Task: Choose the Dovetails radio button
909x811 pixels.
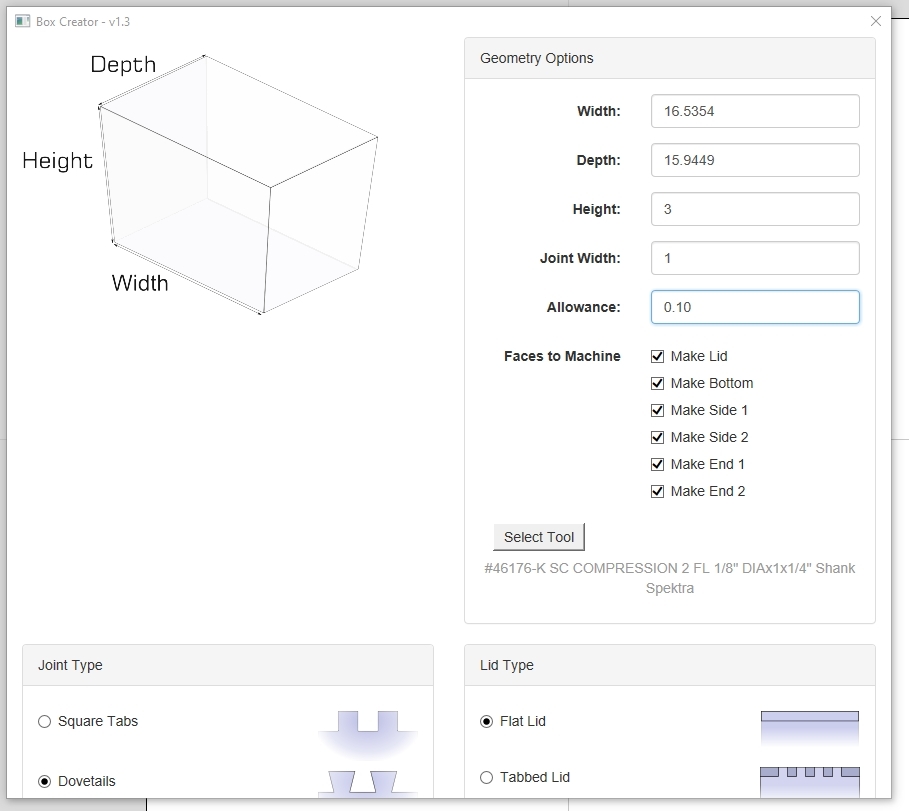Action: [44, 781]
